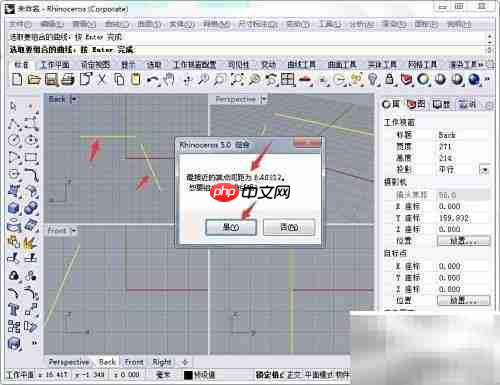Image resolution: width=500 pixels, height=385 pixels.
Task: Click the 是(Y) Yes button in dialog
Action: [231, 227]
